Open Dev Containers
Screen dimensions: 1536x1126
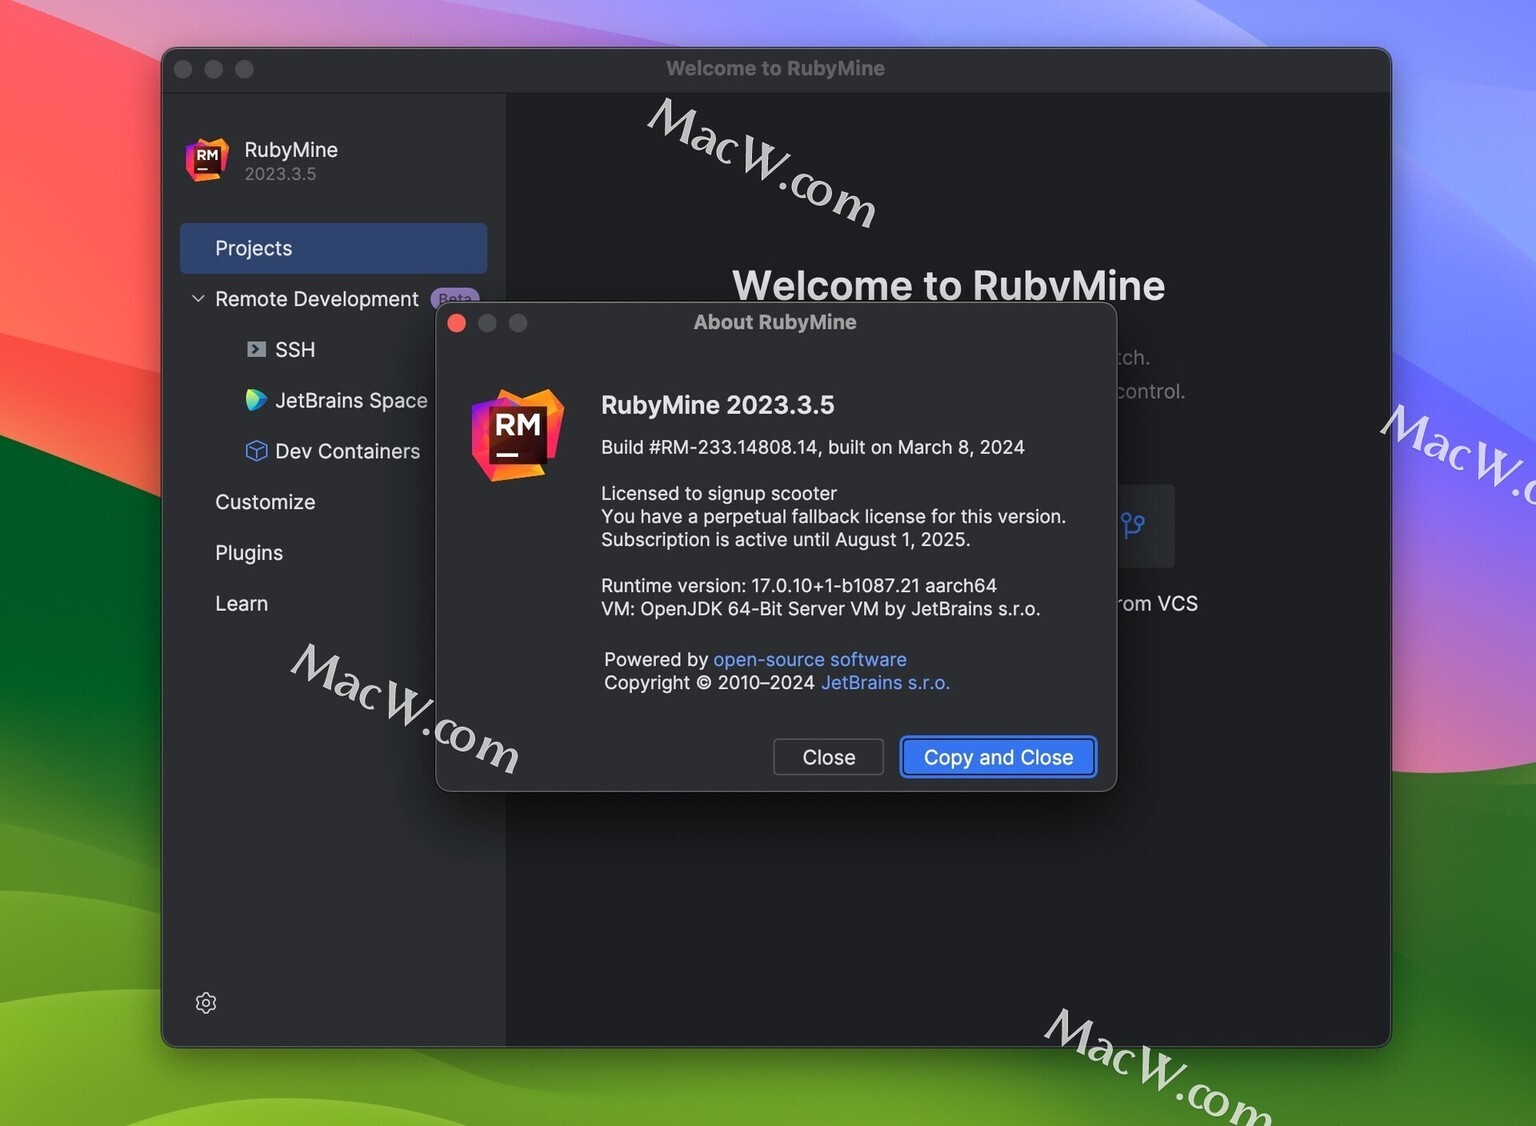347,451
